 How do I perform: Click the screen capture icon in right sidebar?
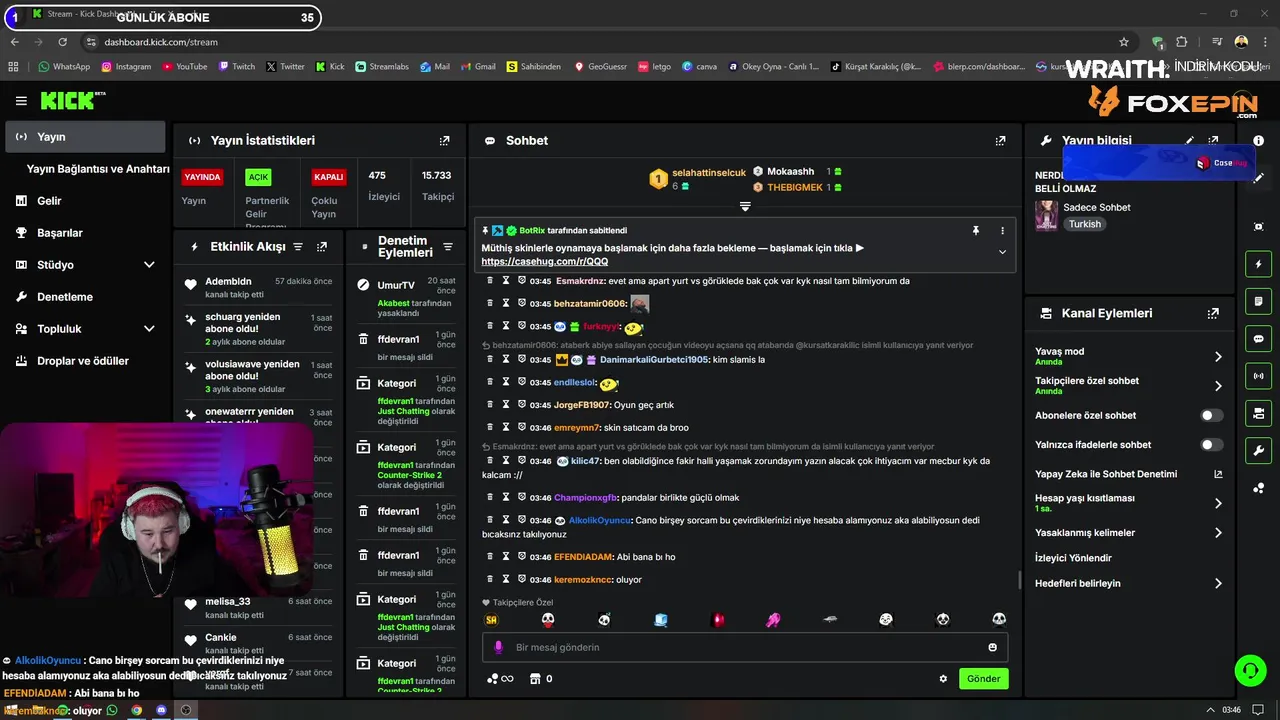(1259, 227)
